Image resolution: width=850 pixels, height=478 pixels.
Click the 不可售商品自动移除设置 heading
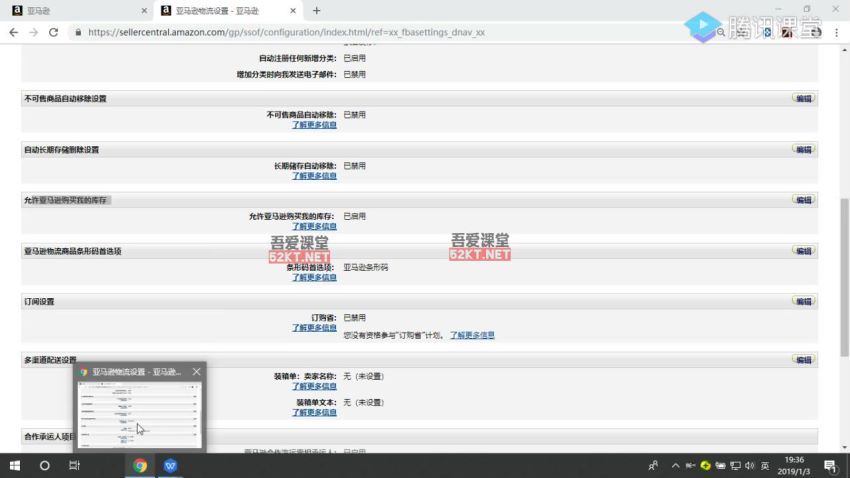coord(65,99)
